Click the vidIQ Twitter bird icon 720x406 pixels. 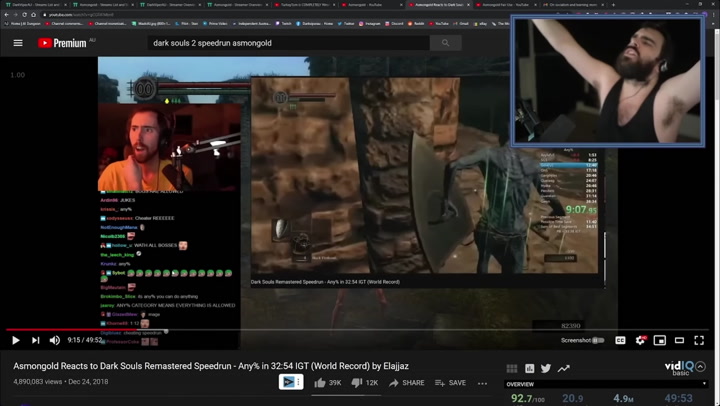pos(546,368)
